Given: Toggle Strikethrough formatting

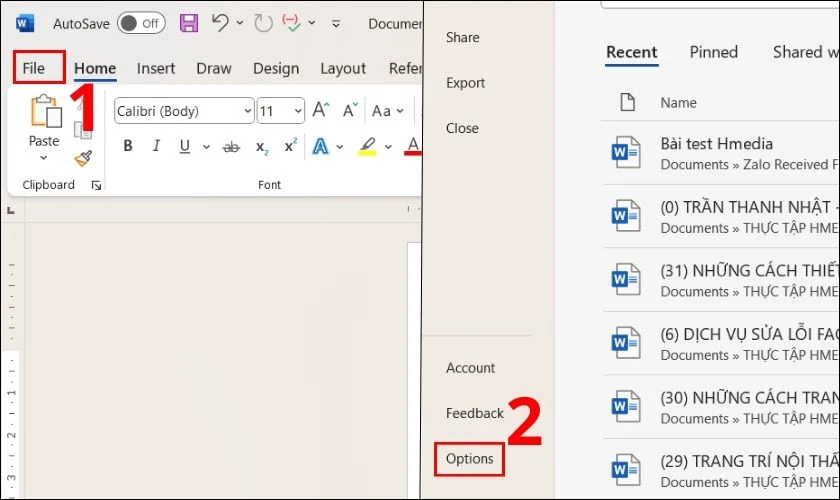Looking at the screenshot, I should pyautogui.click(x=231, y=146).
